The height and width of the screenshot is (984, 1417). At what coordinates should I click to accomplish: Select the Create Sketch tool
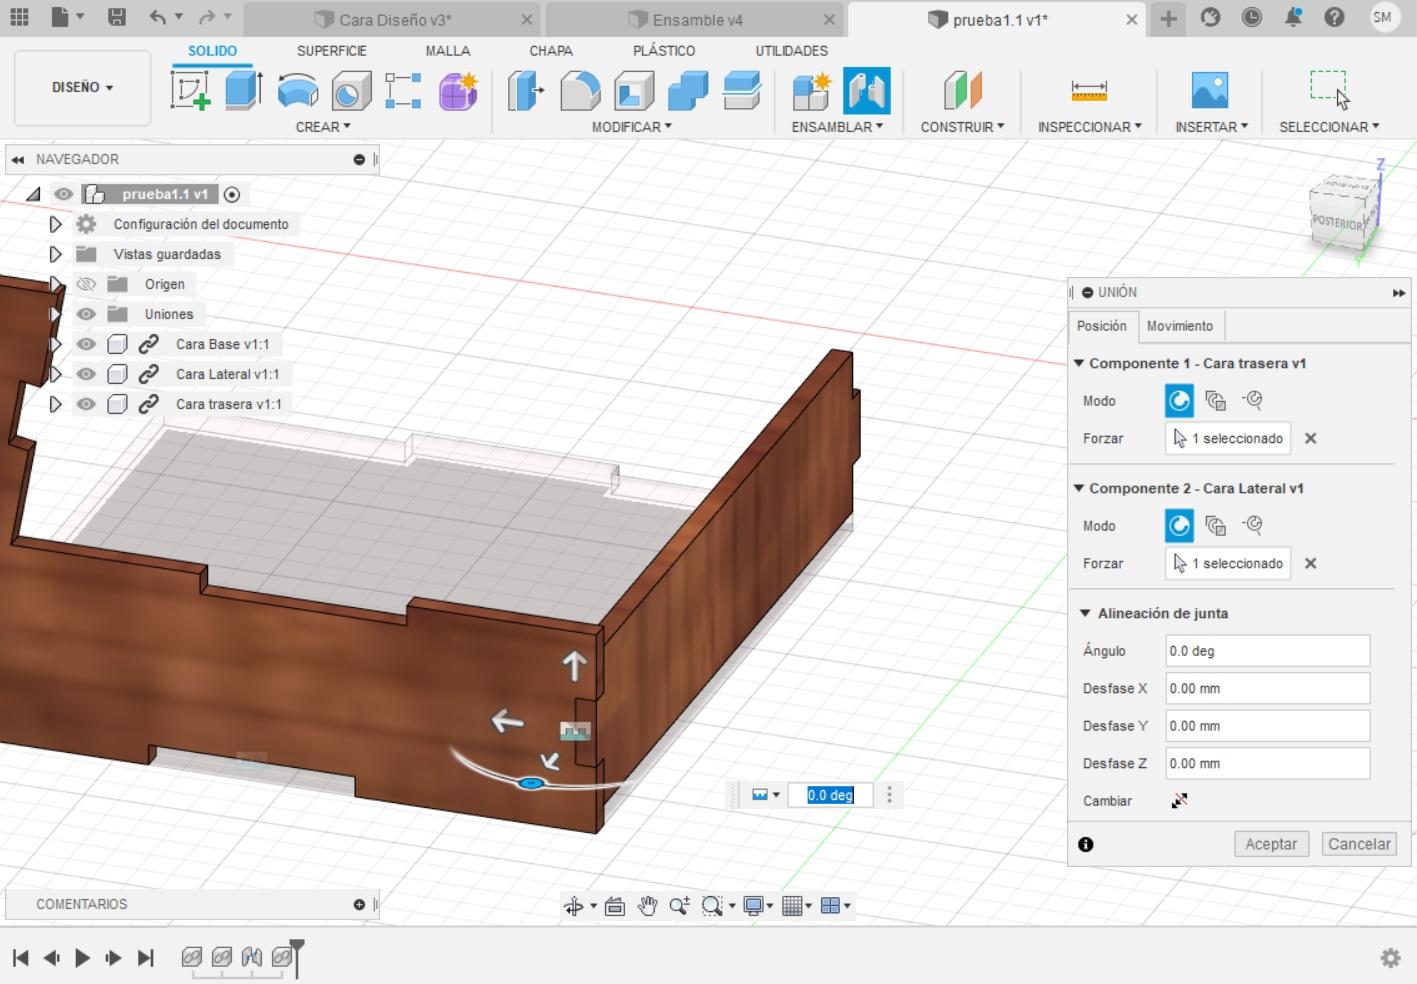pos(190,91)
